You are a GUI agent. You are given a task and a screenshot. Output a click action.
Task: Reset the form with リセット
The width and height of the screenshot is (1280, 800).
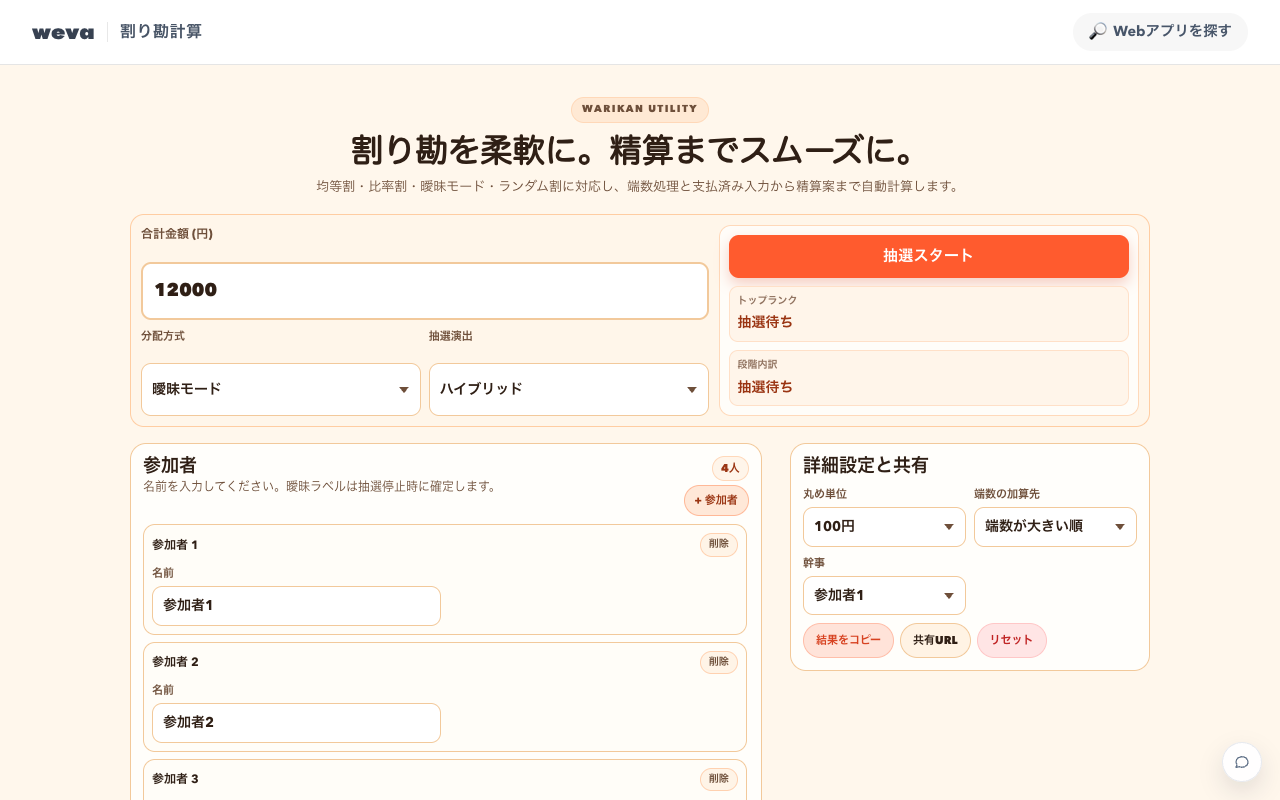pos(1011,640)
